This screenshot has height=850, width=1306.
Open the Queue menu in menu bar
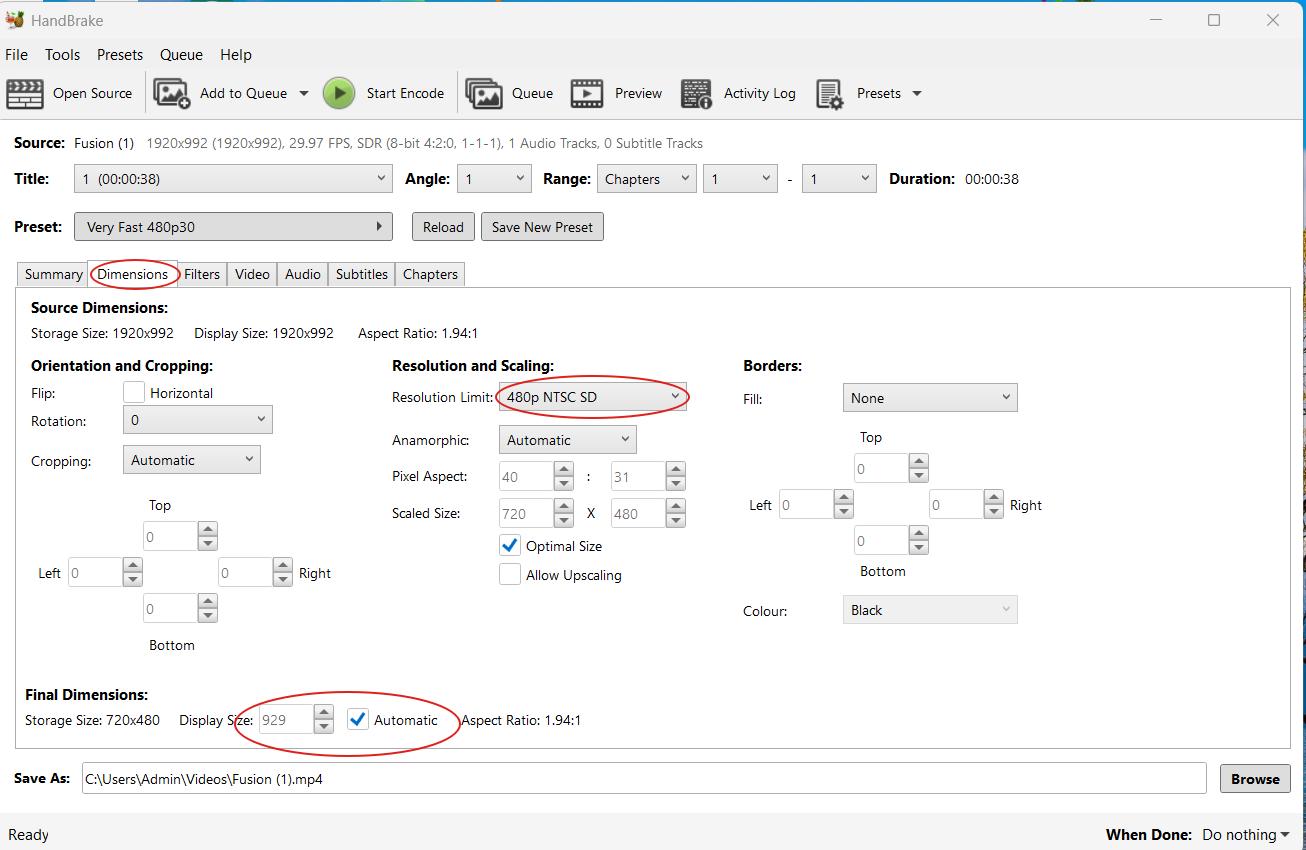[181, 55]
